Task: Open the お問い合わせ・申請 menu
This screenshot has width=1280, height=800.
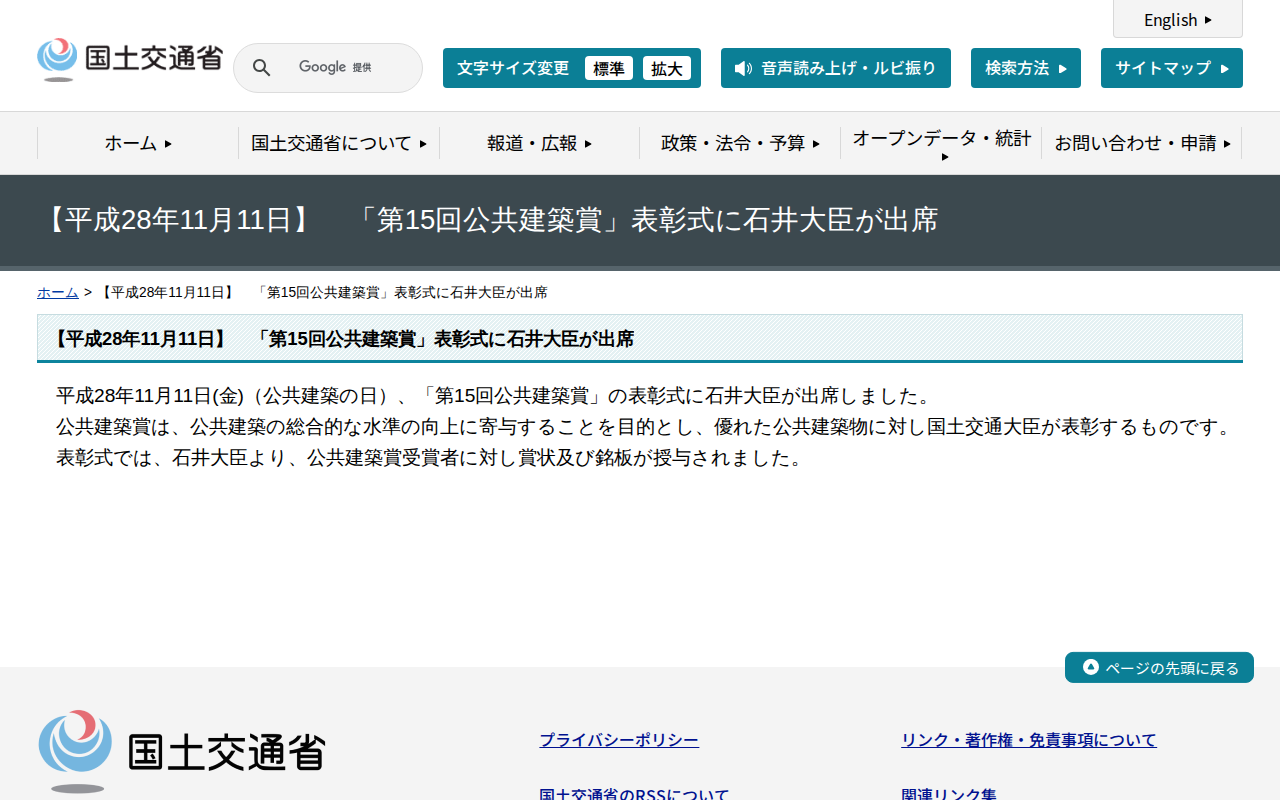Action: [x=1142, y=143]
